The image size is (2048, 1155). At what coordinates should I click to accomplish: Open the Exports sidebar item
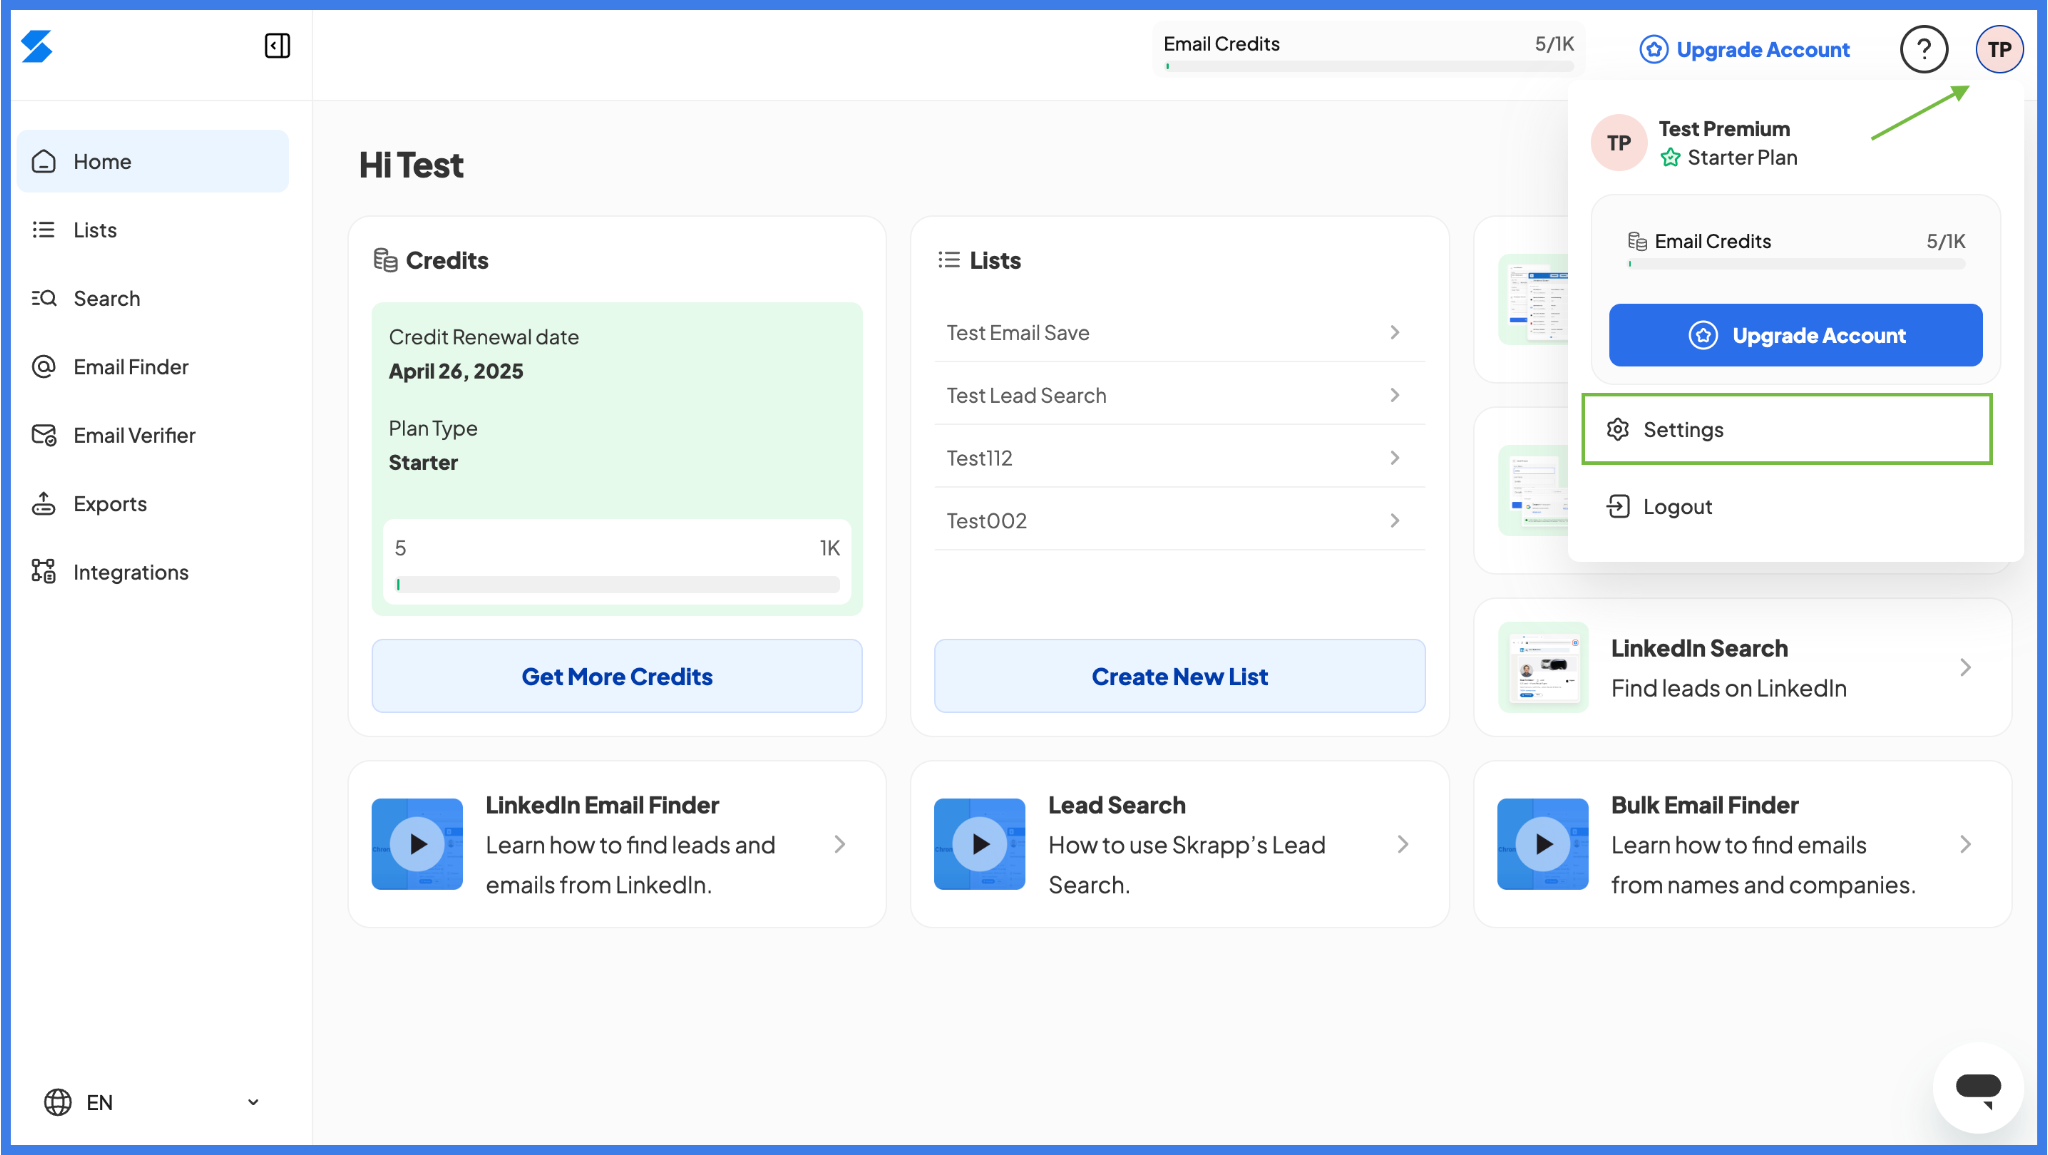110,504
